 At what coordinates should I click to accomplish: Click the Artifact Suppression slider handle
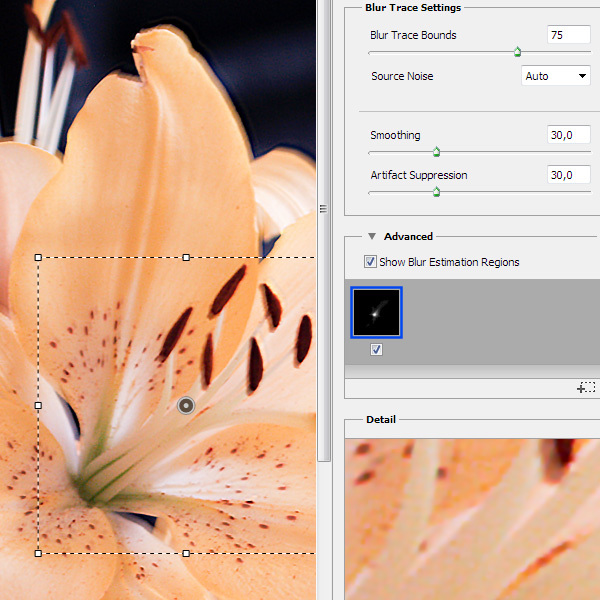[436, 192]
